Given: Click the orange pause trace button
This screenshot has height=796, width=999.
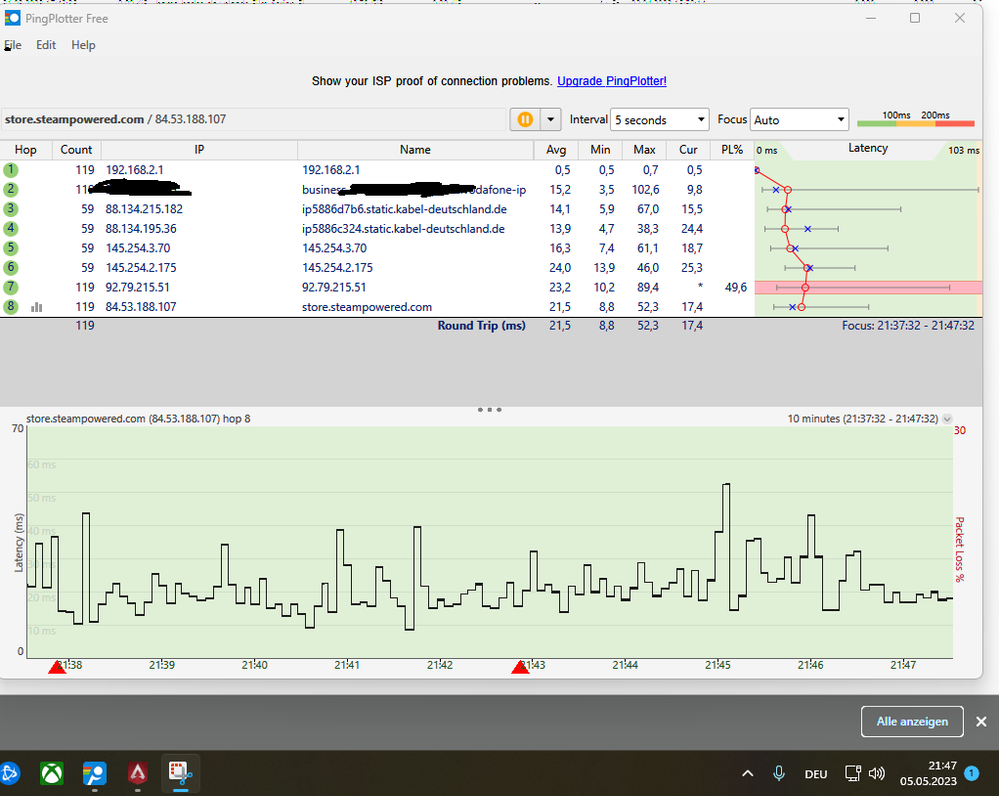Looking at the screenshot, I should [x=525, y=119].
